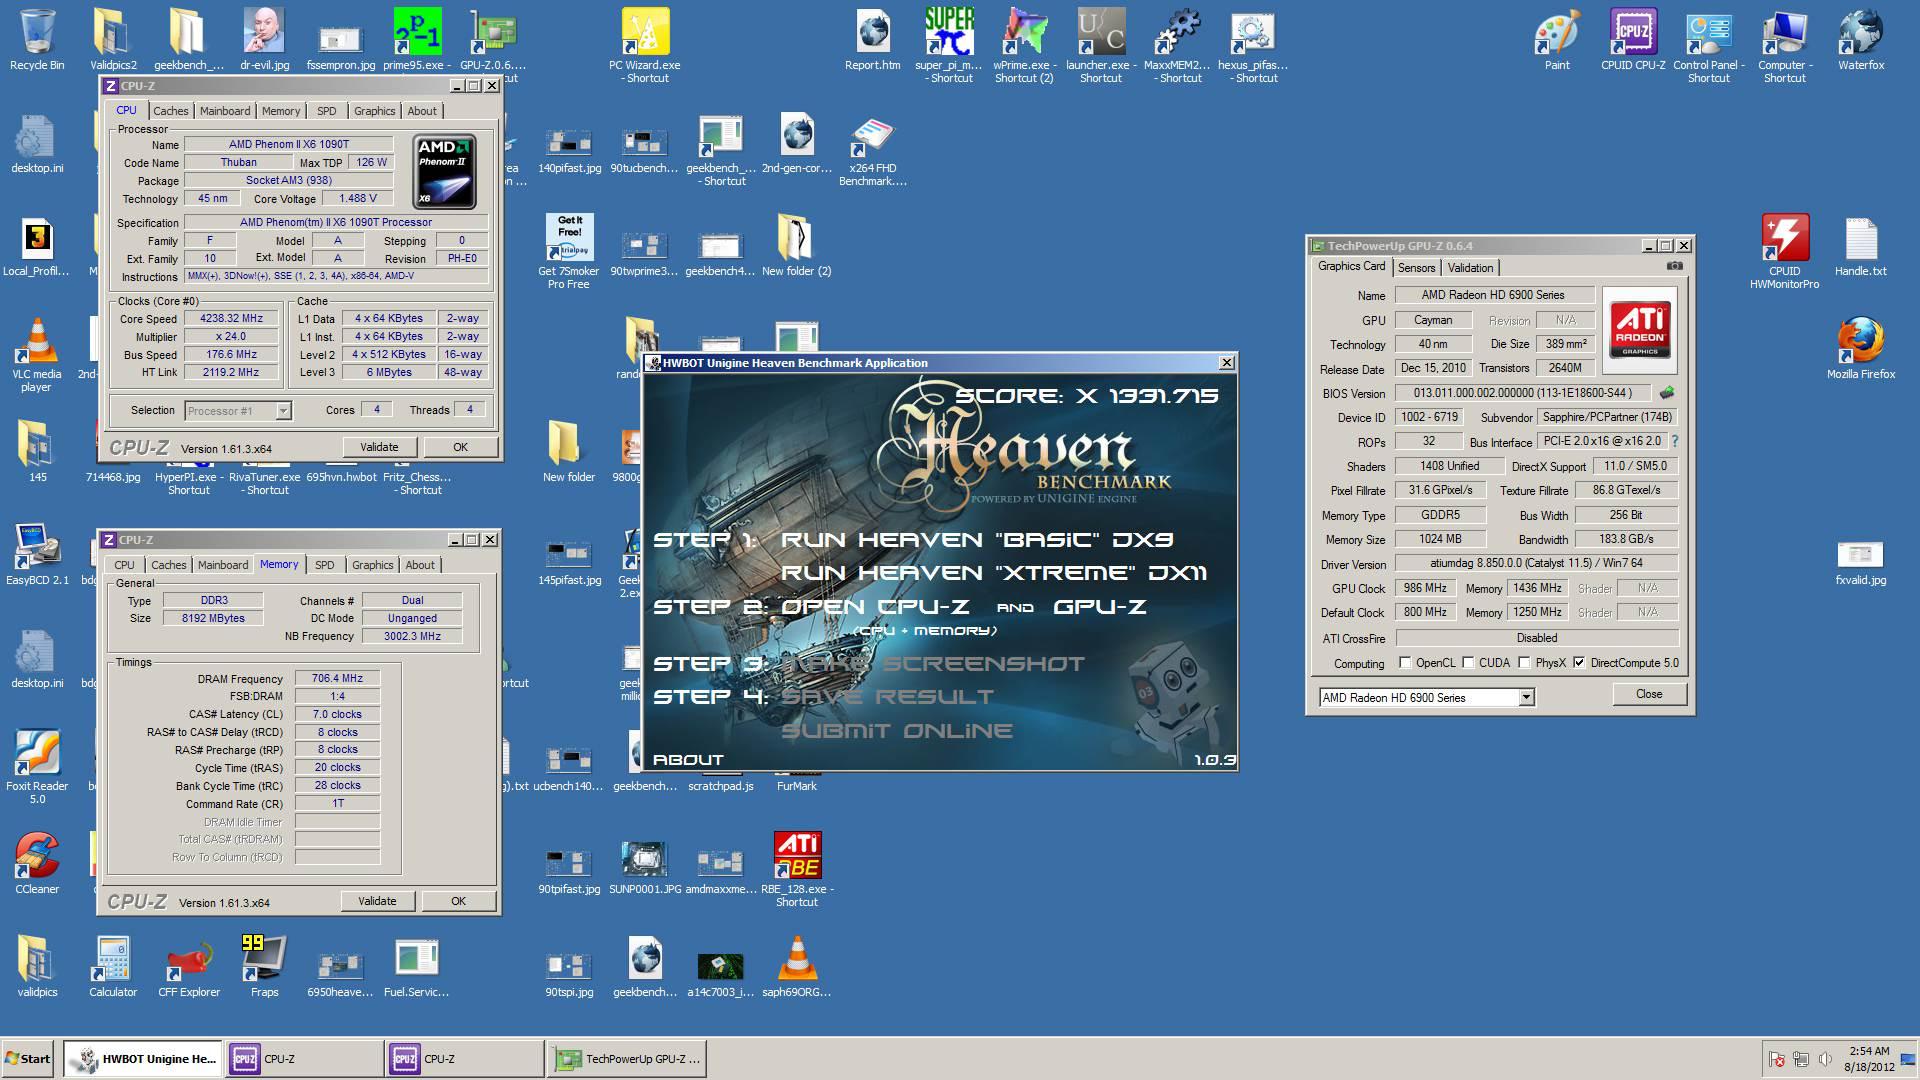Launch the prime95.exe desktop icon

coord(416,40)
